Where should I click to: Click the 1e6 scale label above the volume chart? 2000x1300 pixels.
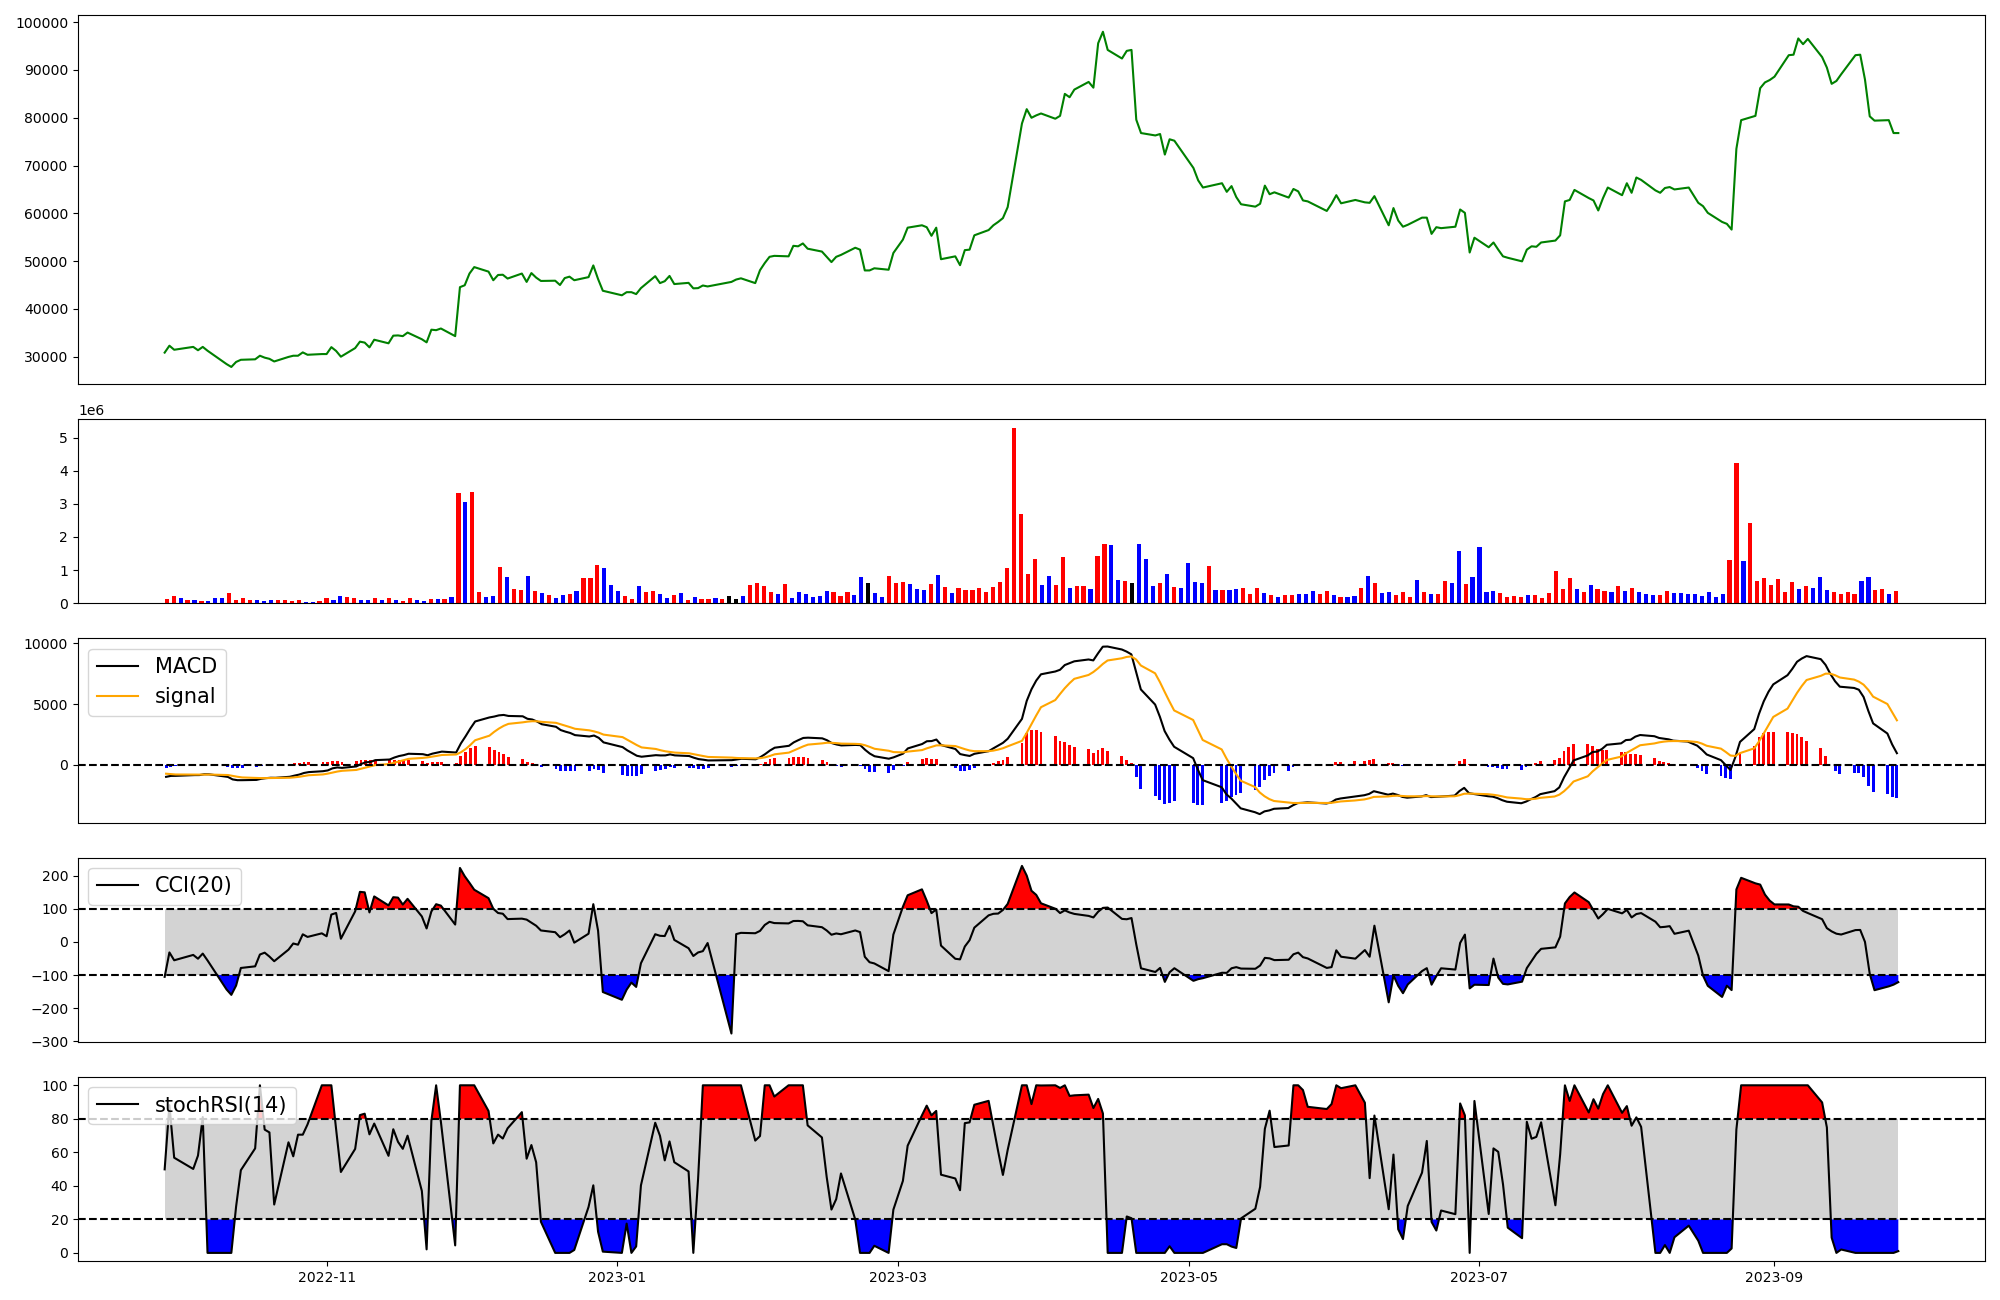92,411
